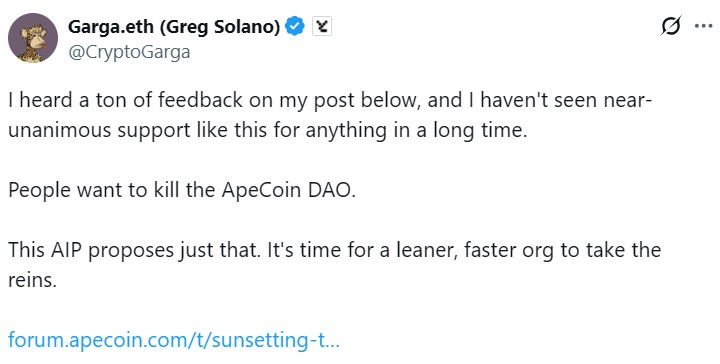The width and height of the screenshot is (720, 364).
Task: Click the 'Greg Solano' part of the name
Action: [220, 27]
